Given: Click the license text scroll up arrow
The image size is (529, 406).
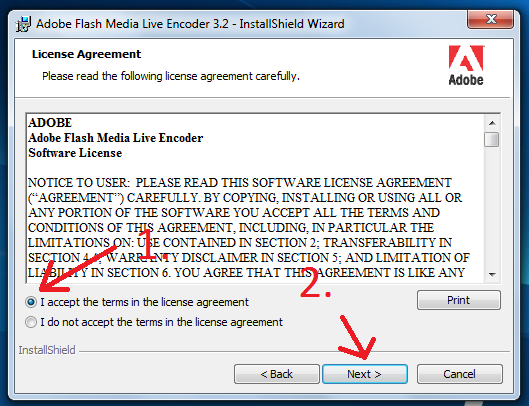Looking at the screenshot, I should coord(492,123).
